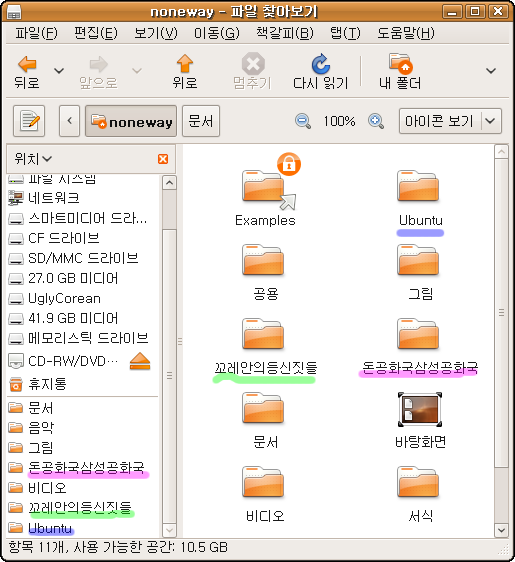Select the 공용 folder icon

tap(263, 261)
